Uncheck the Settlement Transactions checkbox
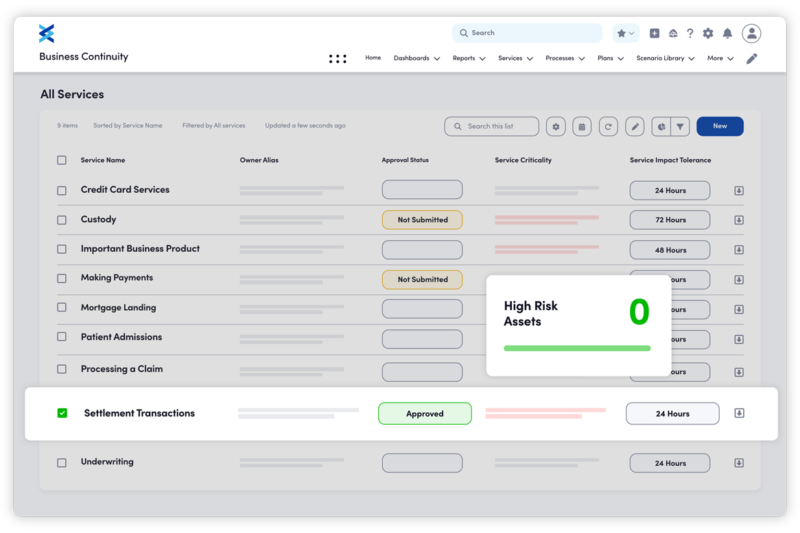The image size is (800, 533). pos(62,413)
